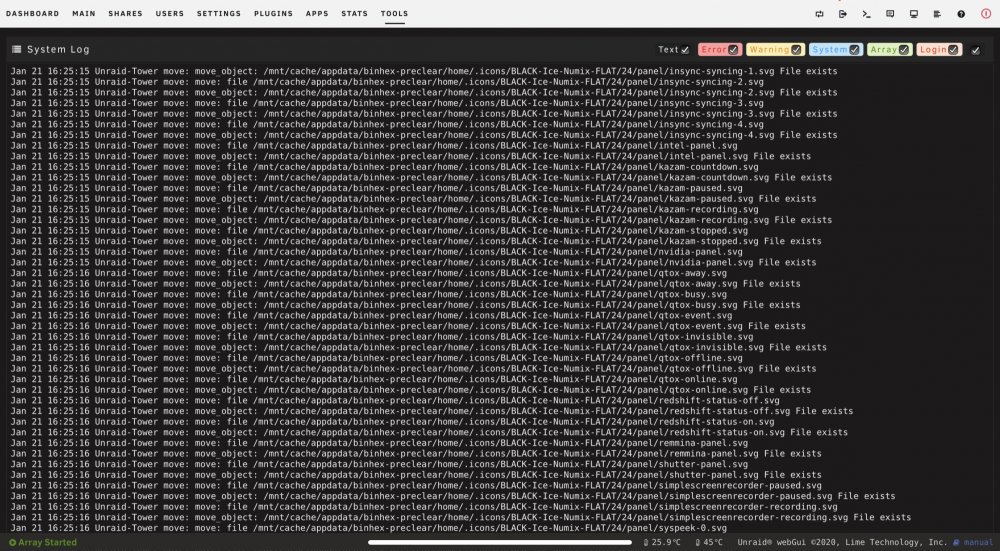Click the System Log list icon
Viewport: 1000px width, 551px height.
click(17, 49)
